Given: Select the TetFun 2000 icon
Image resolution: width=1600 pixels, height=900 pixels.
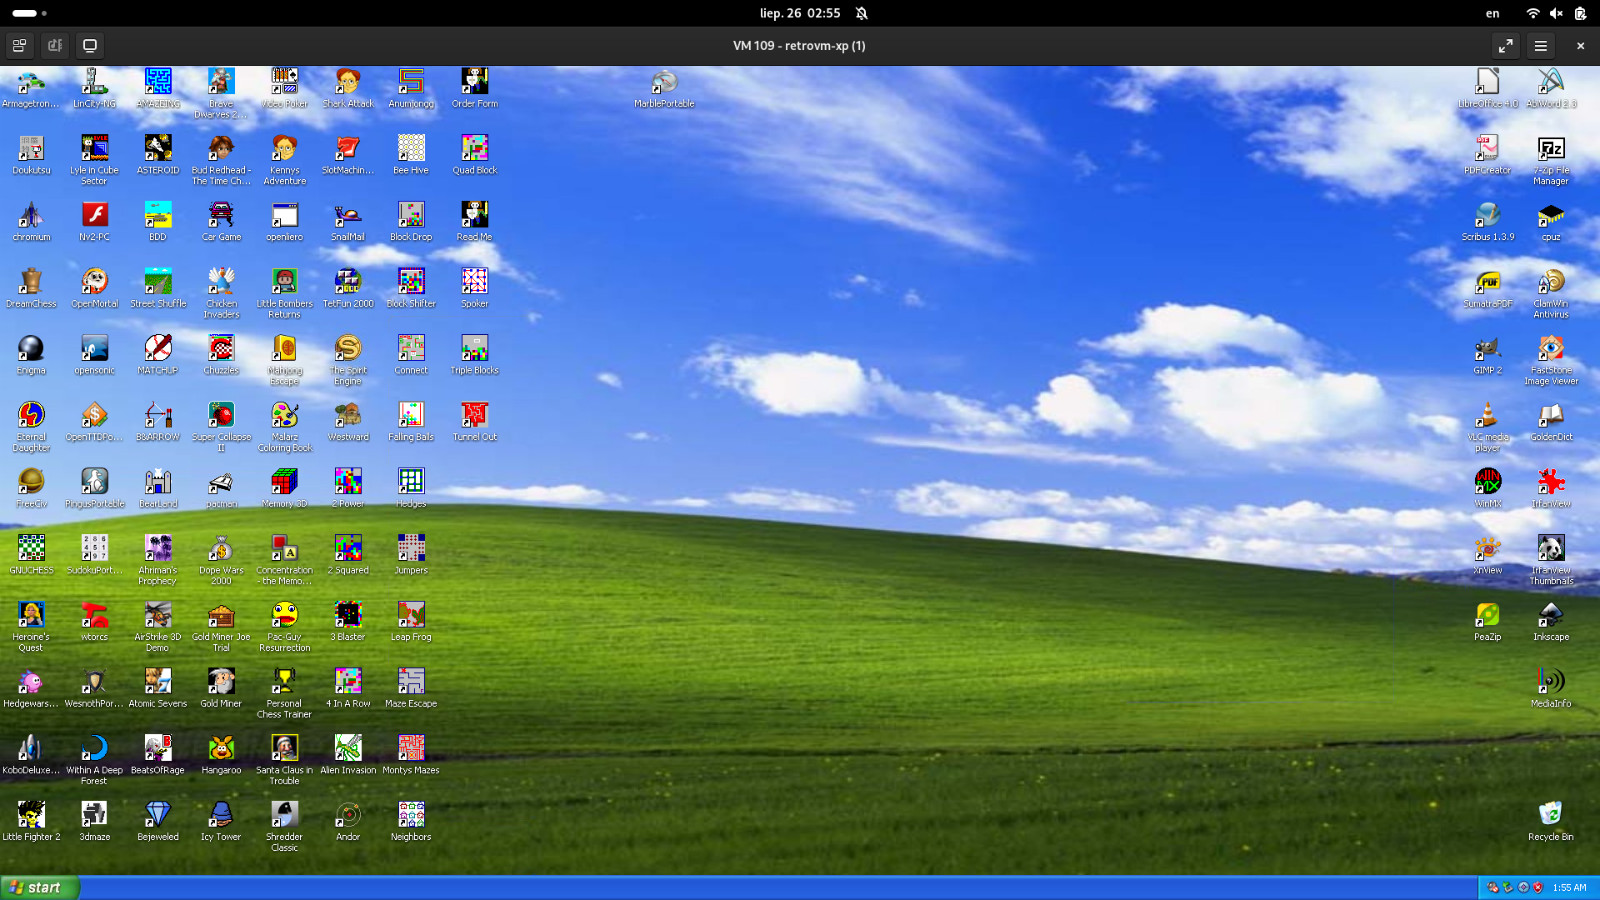Looking at the screenshot, I should [348, 282].
